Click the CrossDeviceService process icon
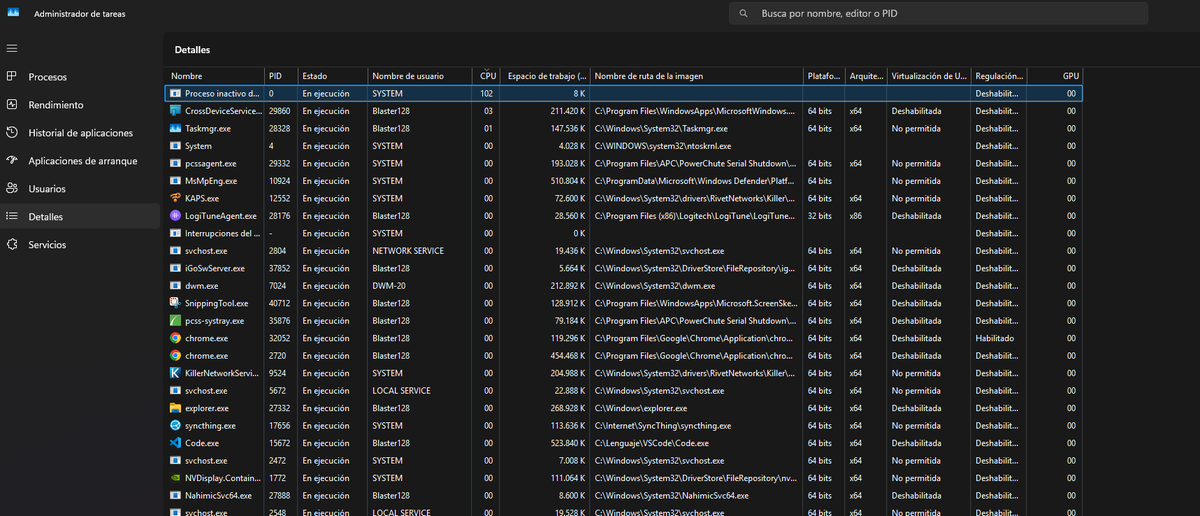 pos(175,111)
